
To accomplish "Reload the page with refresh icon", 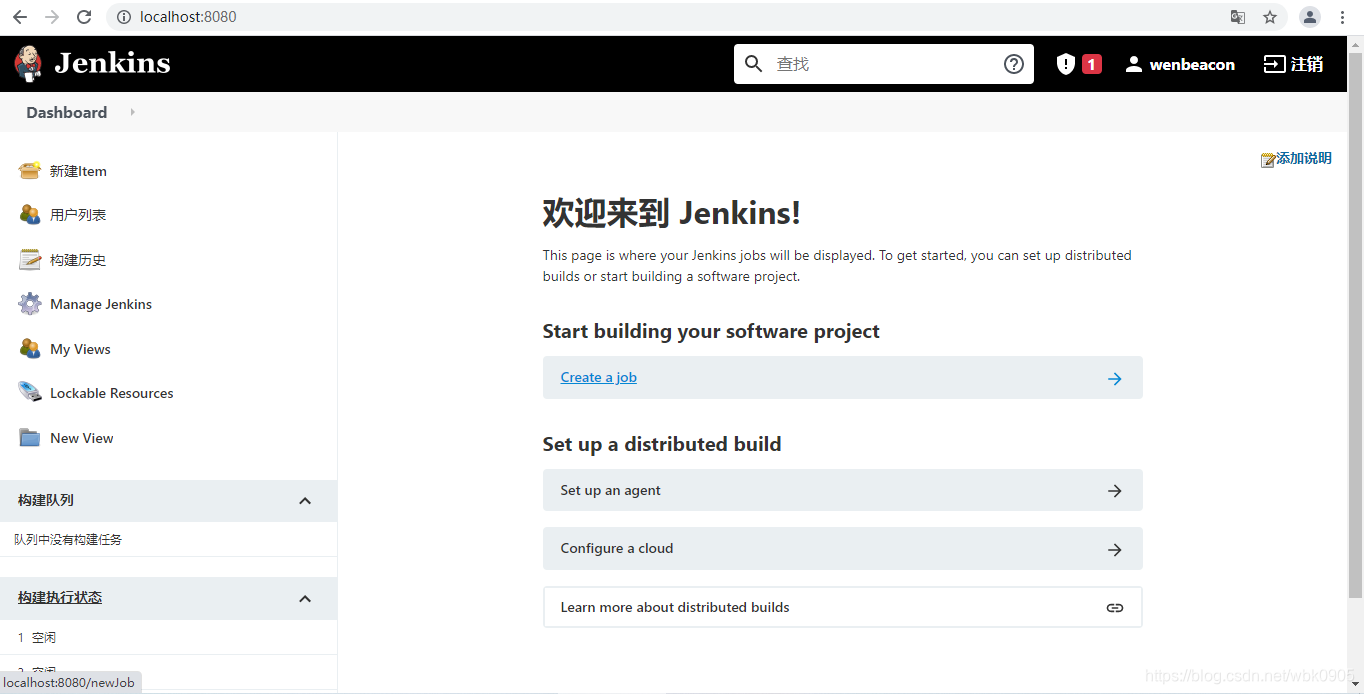I will click(x=84, y=17).
